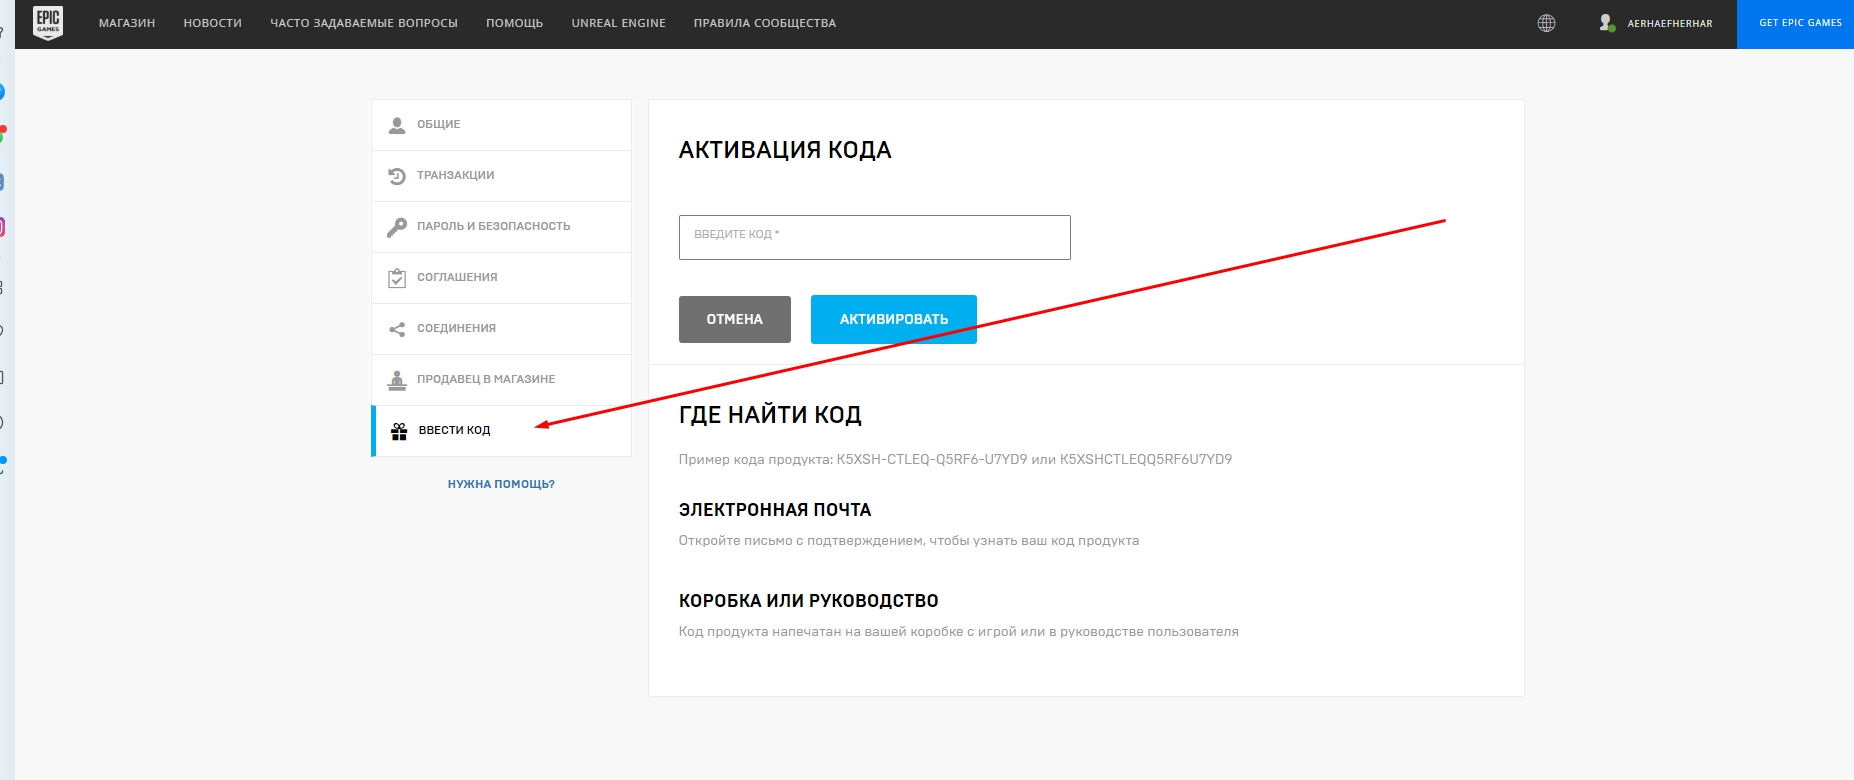Open the Магазин menu item
Image resolution: width=1854 pixels, height=780 pixels.
pyautogui.click(x=127, y=23)
